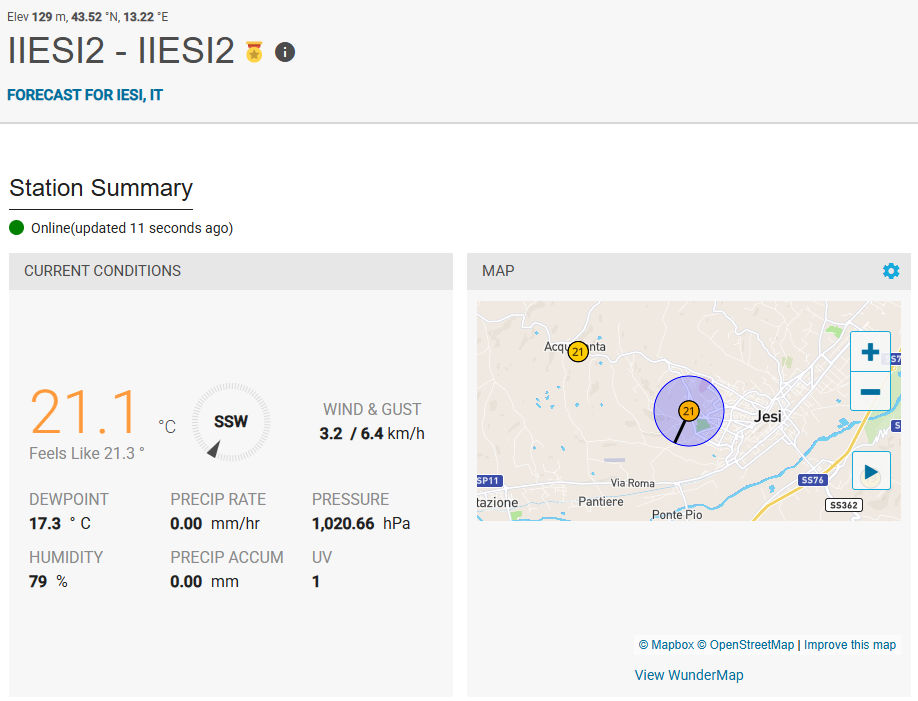Click the gold medal badge icon

pos(254,52)
